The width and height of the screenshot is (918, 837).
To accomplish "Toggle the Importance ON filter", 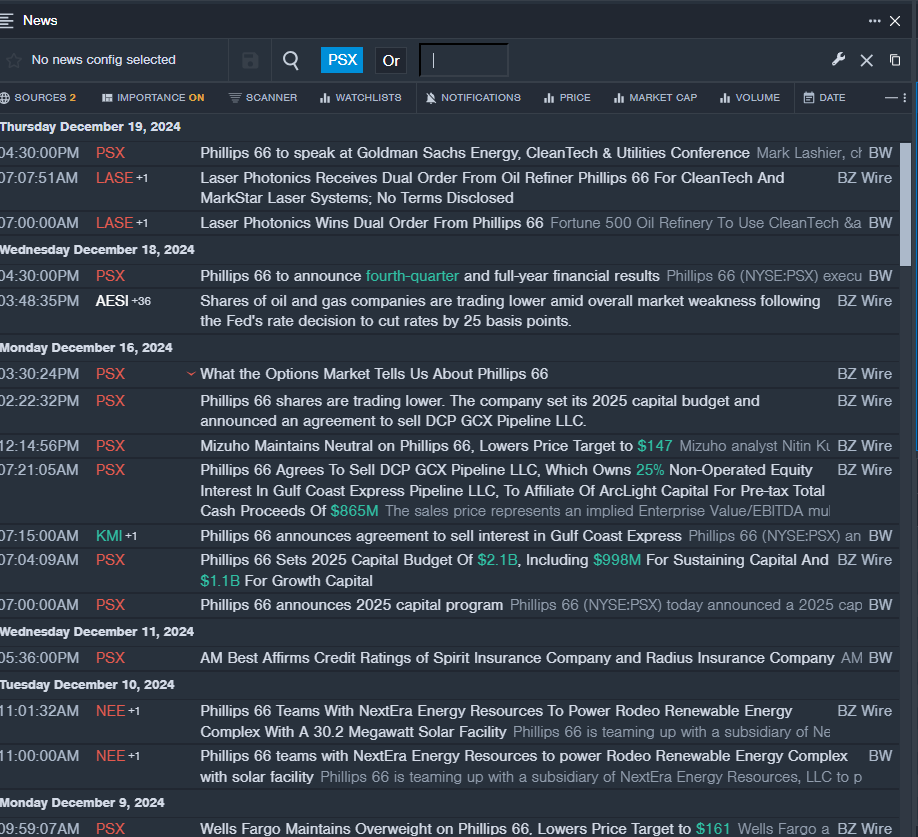I will click(153, 98).
